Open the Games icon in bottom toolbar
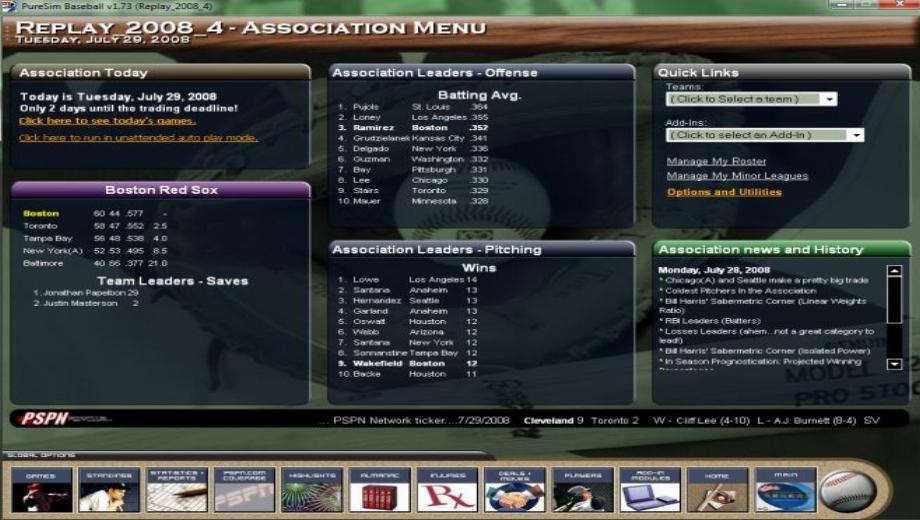 (x=41, y=489)
